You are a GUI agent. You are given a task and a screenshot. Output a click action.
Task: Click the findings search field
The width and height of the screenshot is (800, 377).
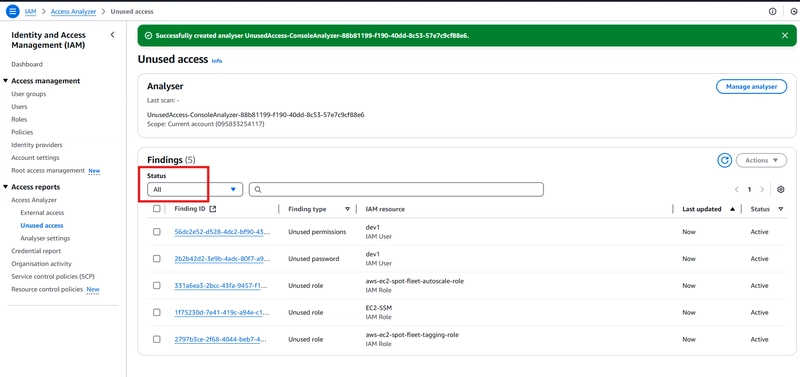click(x=396, y=189)
